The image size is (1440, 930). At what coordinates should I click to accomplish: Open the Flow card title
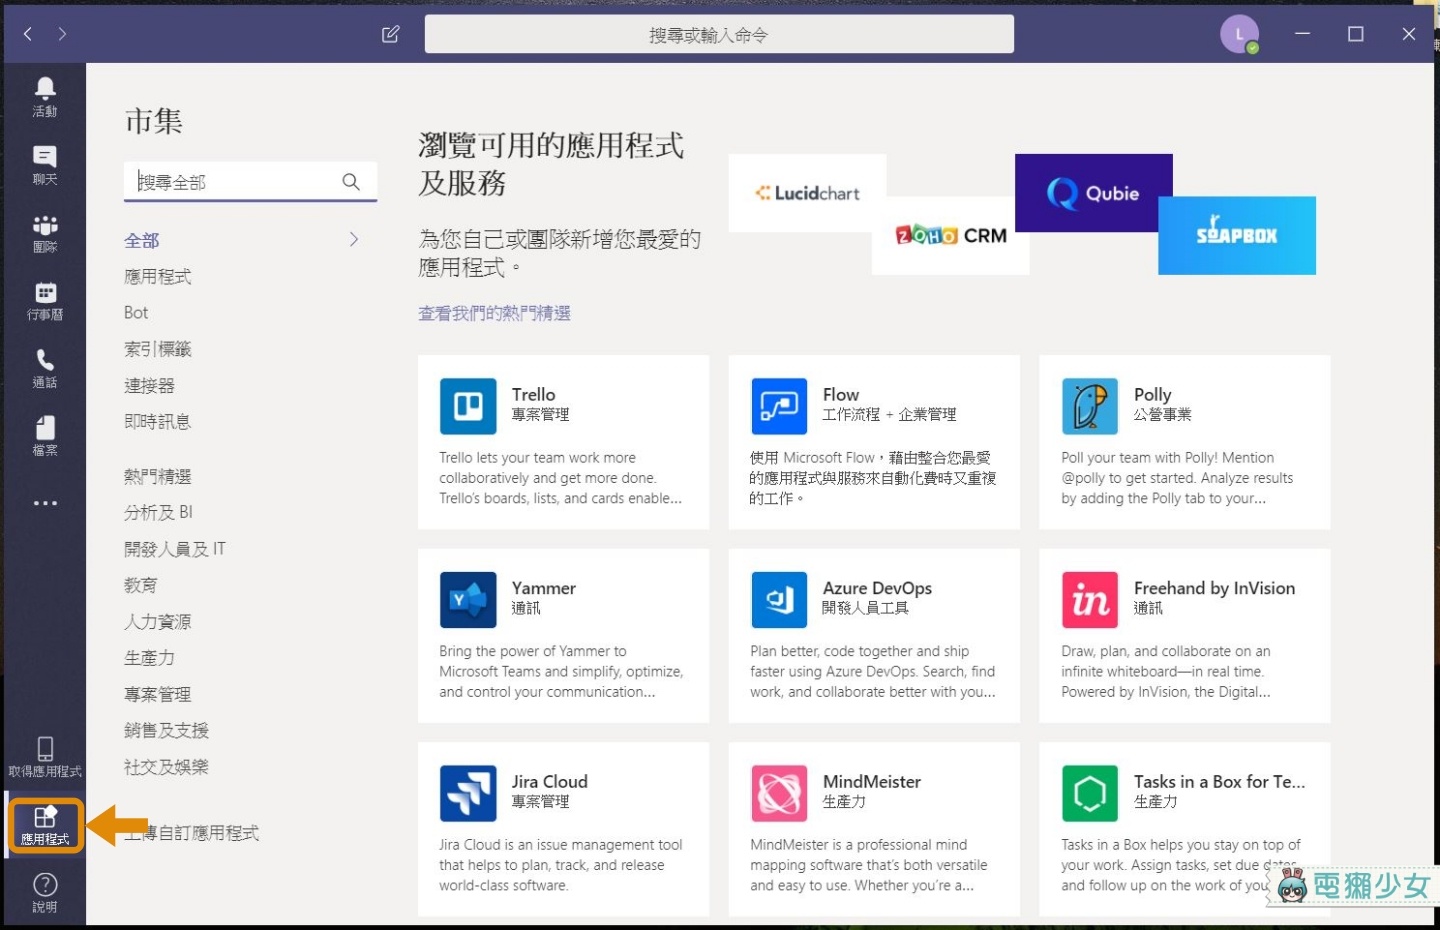click(841, 394)
